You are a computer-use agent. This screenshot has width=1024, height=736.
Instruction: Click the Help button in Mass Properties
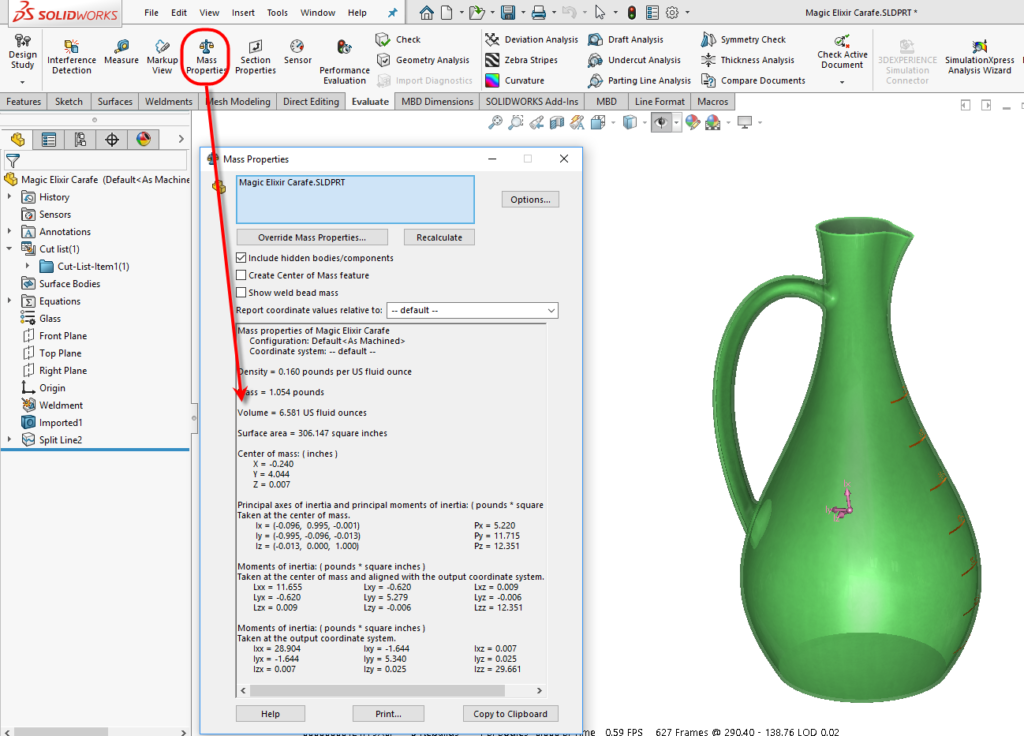[x=270, y=714]
